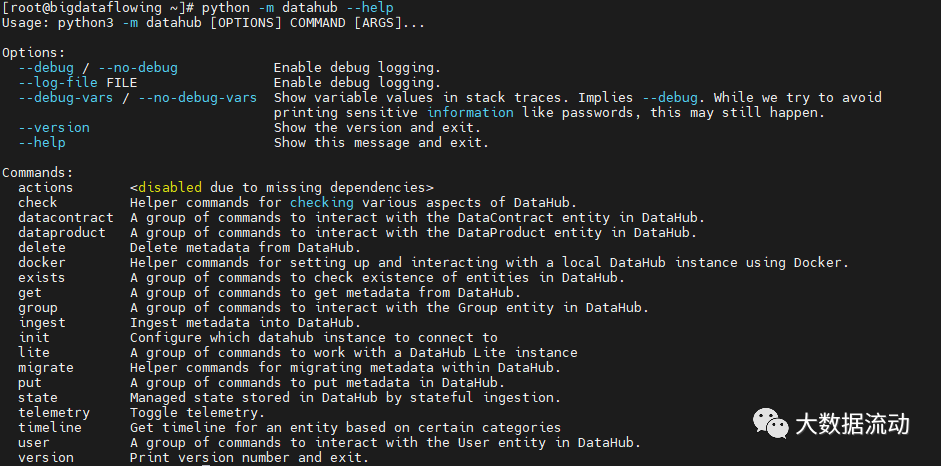This screenshot has height=466, width=941.
Task: Click the migrate command name
Action: point(45,368)
